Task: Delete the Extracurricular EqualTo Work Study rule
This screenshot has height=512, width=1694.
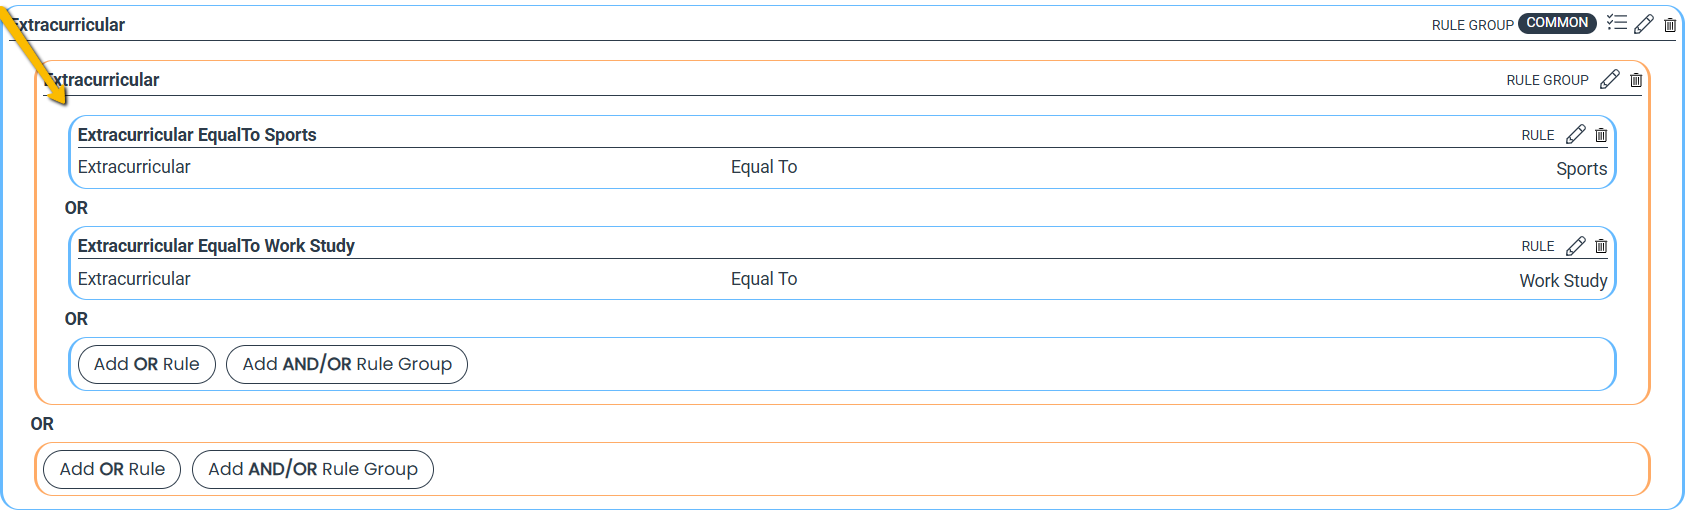Action: [1601, 246]
